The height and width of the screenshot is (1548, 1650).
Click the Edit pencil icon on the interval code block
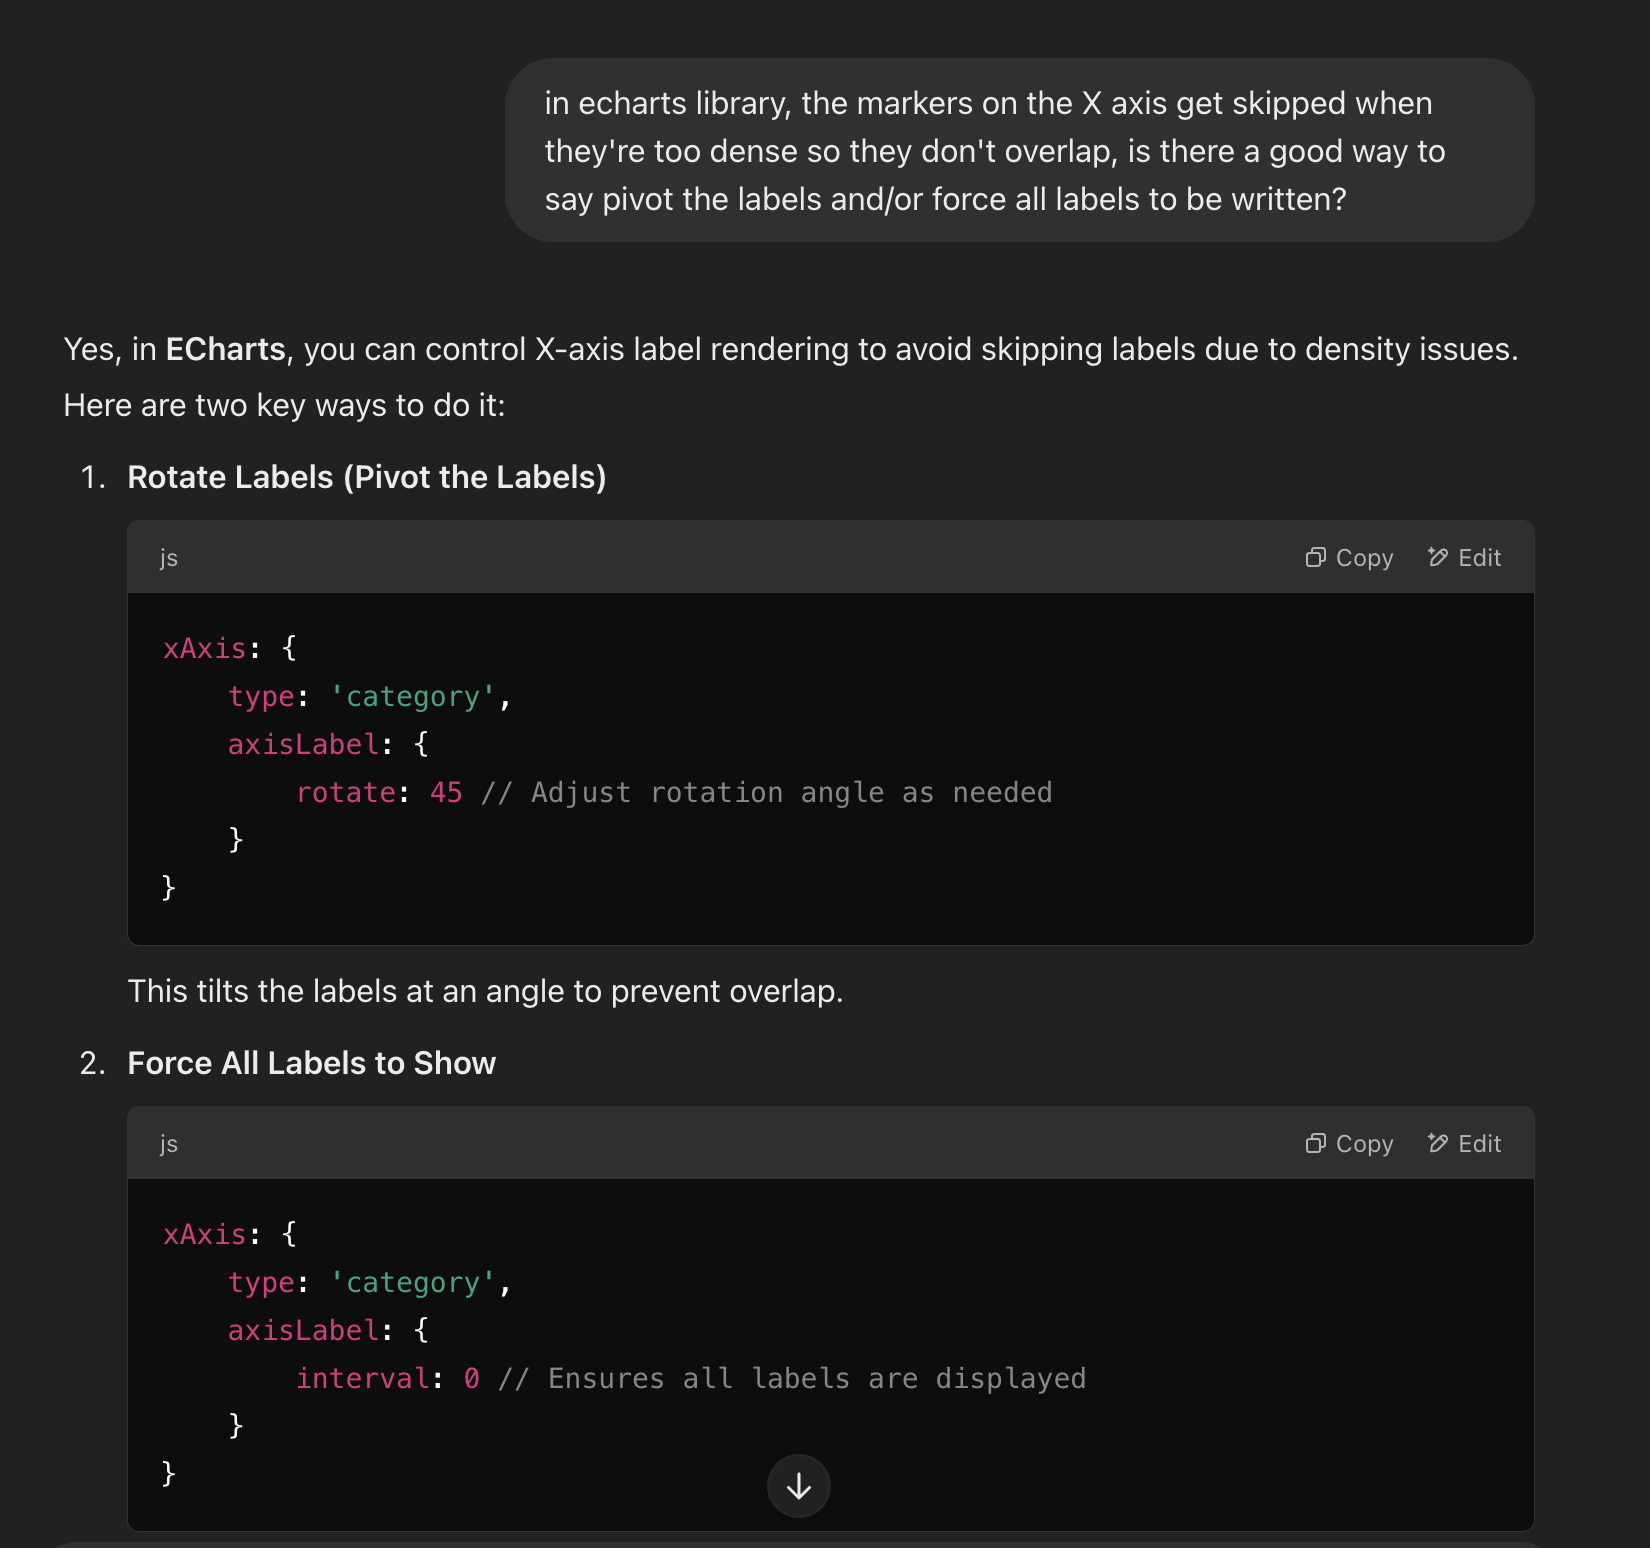point(1438,1143)
